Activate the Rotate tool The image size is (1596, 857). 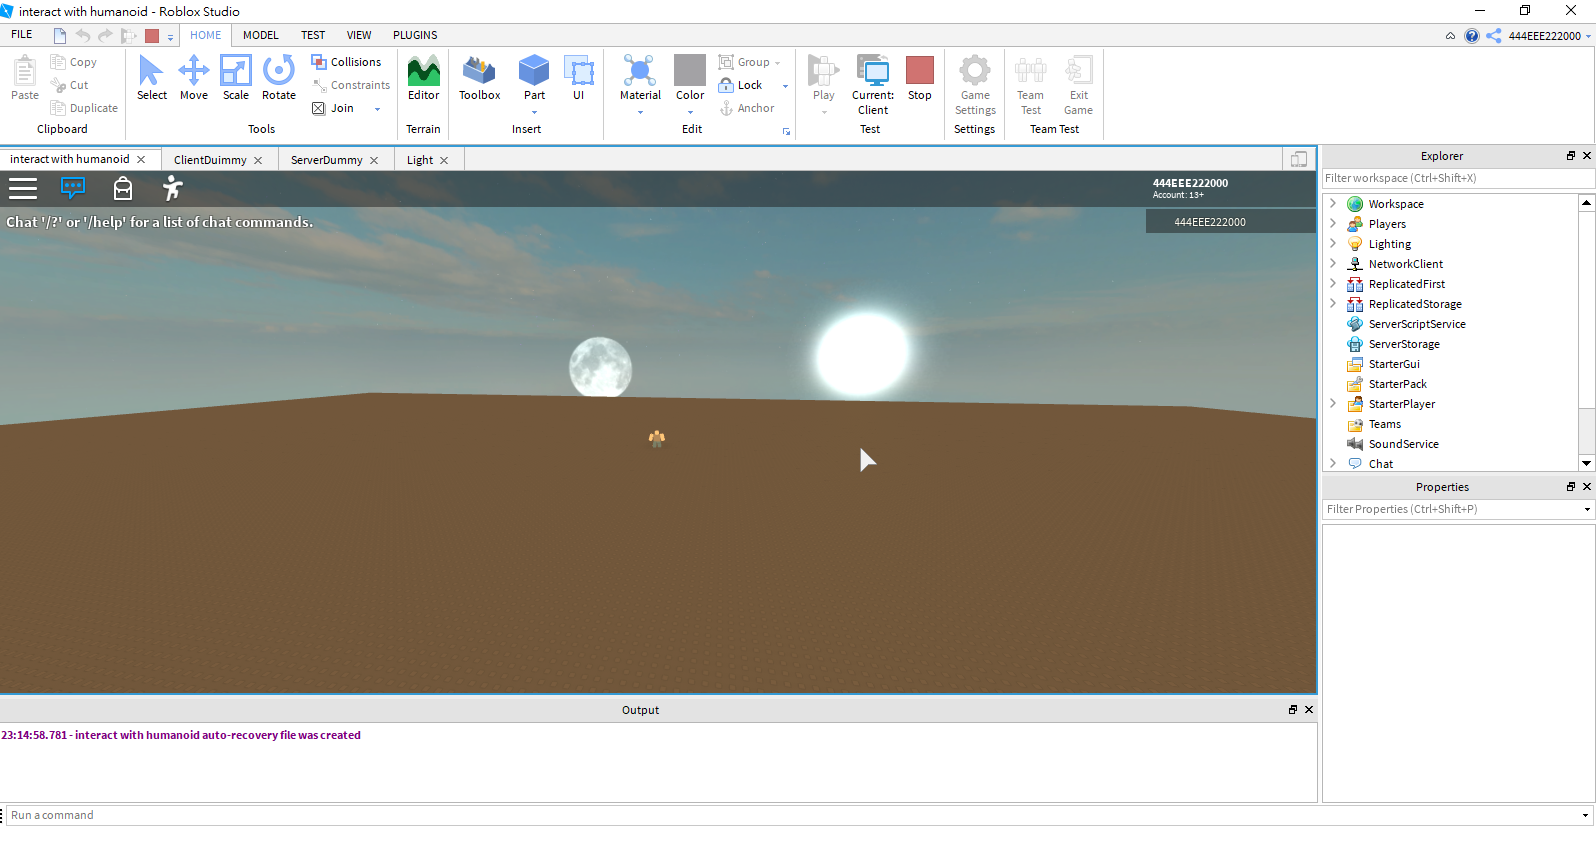coord(279,78)
